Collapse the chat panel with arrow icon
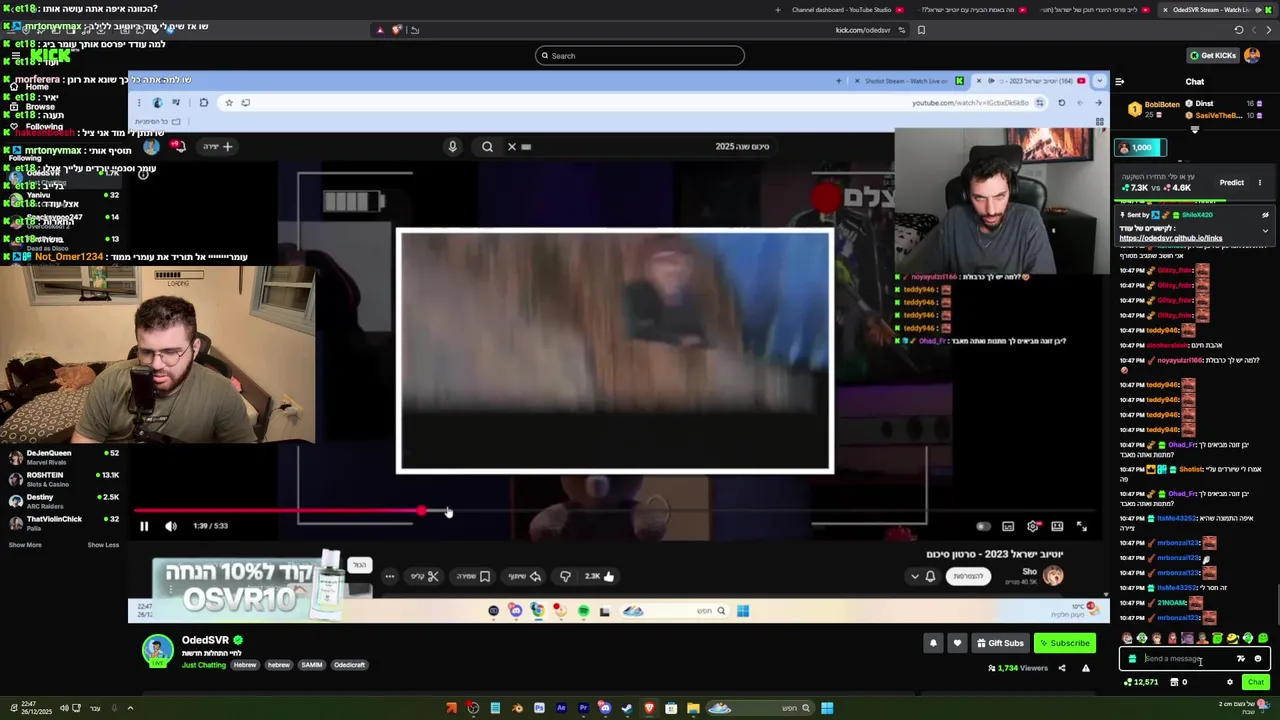Screen dimensions: 1280x720 (x=1120, y=82)
